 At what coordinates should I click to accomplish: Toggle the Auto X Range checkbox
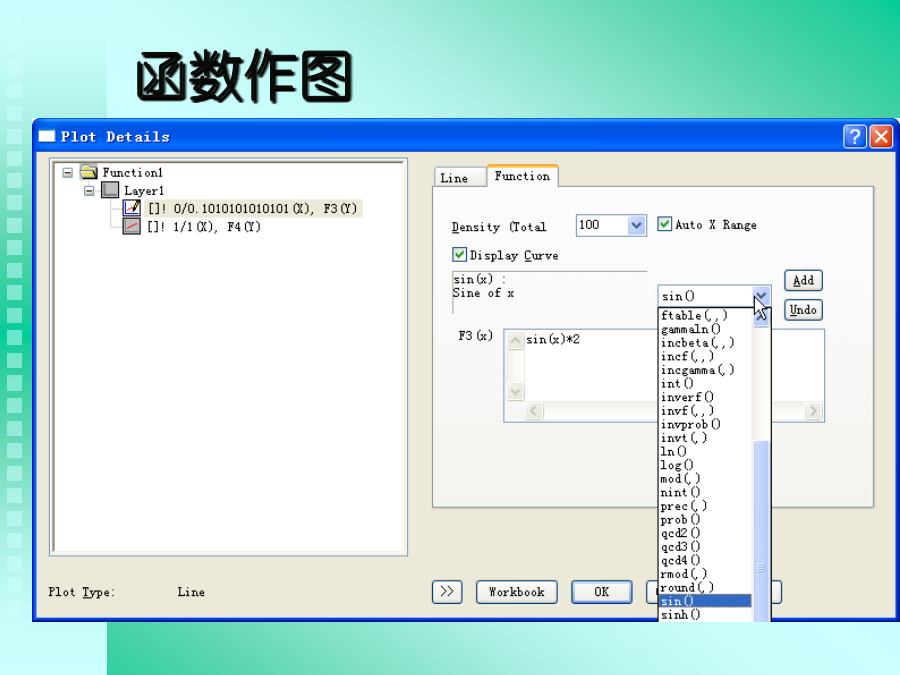[665, 225]
